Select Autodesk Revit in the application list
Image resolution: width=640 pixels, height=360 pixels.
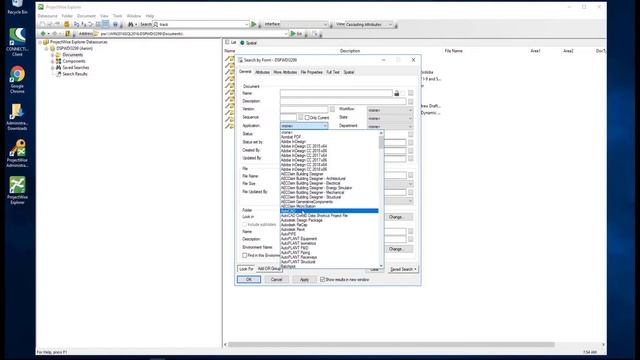329,229
